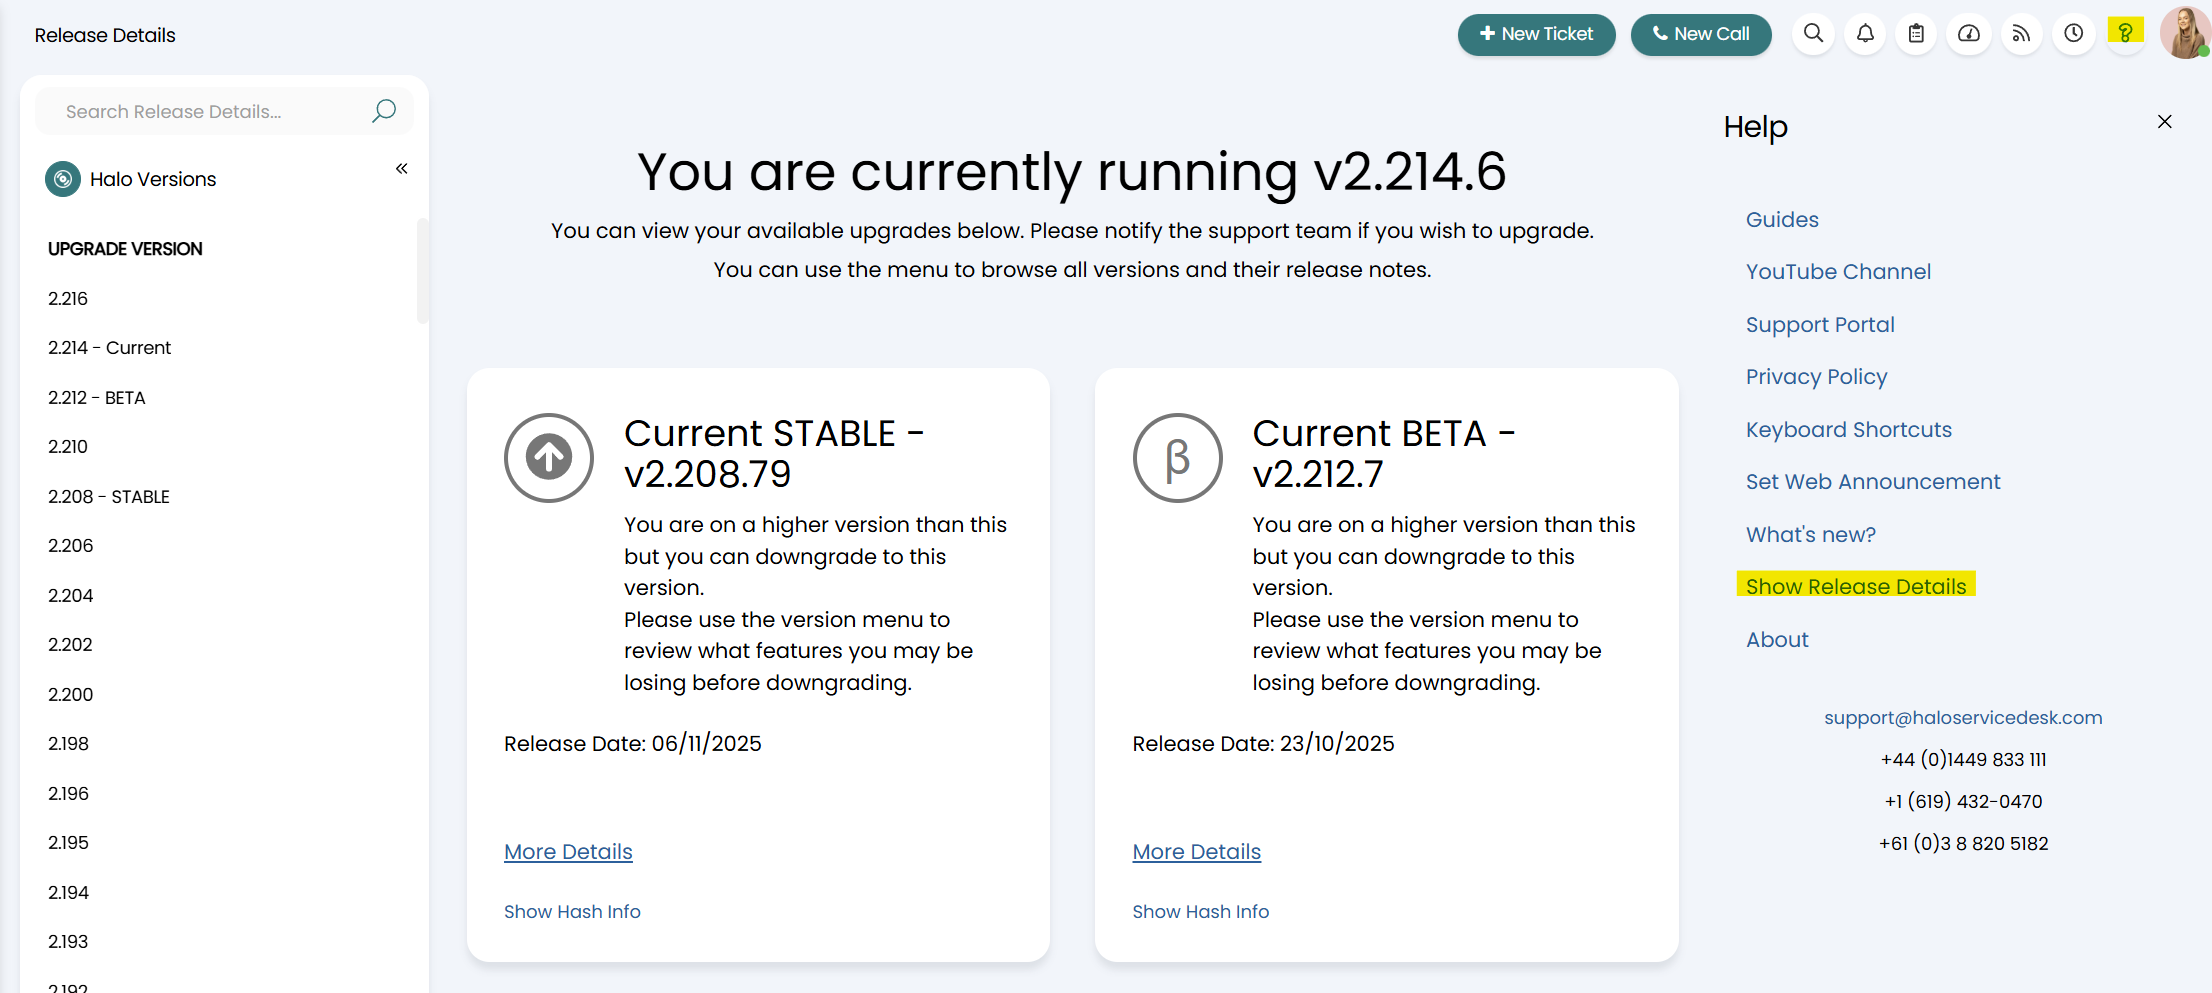Collapse the Halo Versions sidebar
This screenshot has height=993, width=2212.
point(401,169)
